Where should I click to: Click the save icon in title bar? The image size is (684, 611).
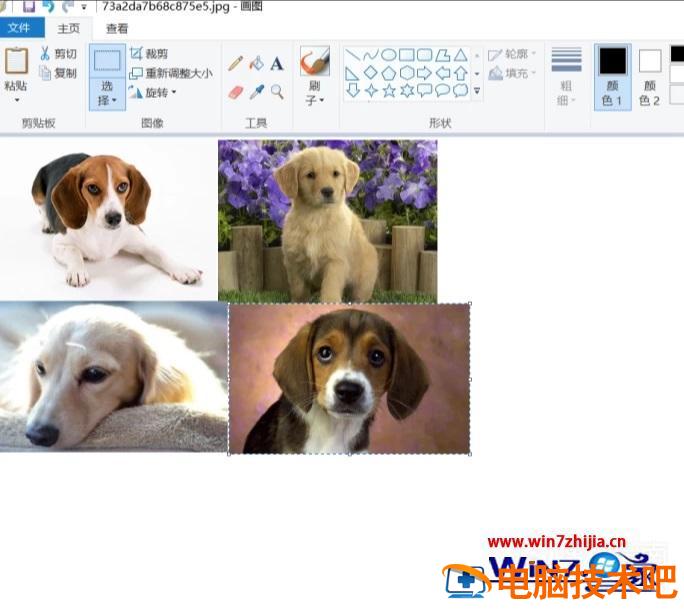point(28,7)
